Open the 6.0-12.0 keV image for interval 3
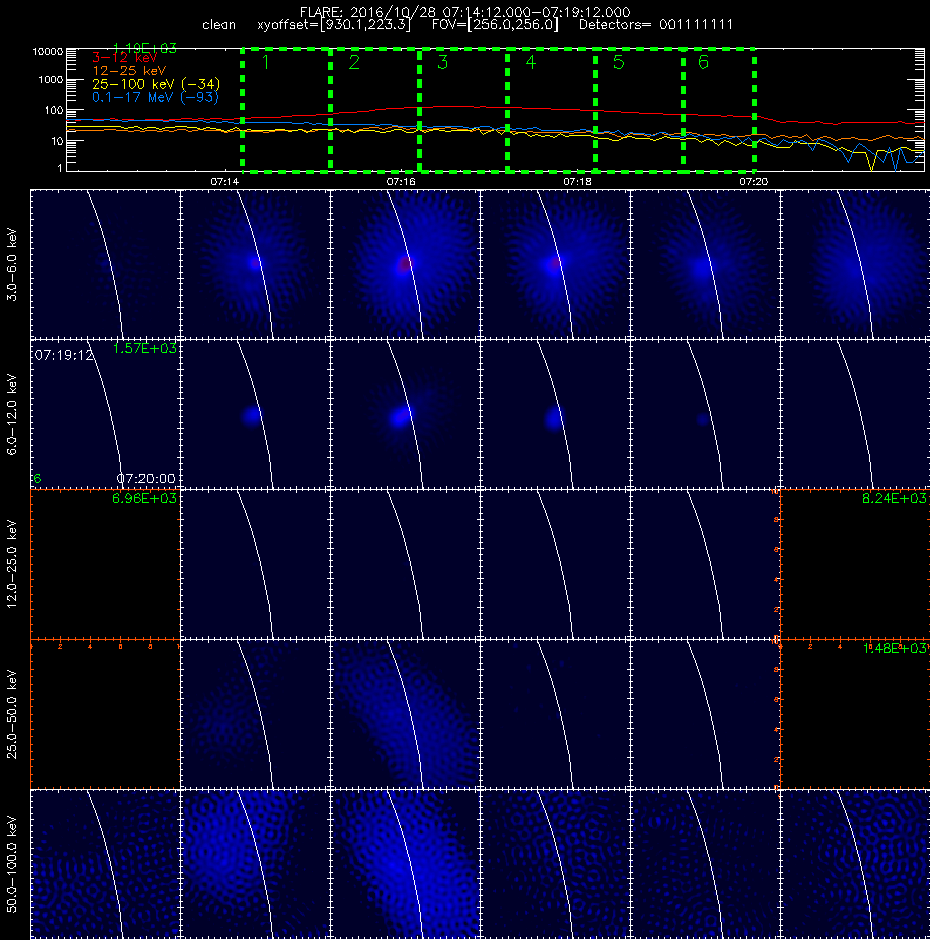The image size is (930, 940). [405, 414]
